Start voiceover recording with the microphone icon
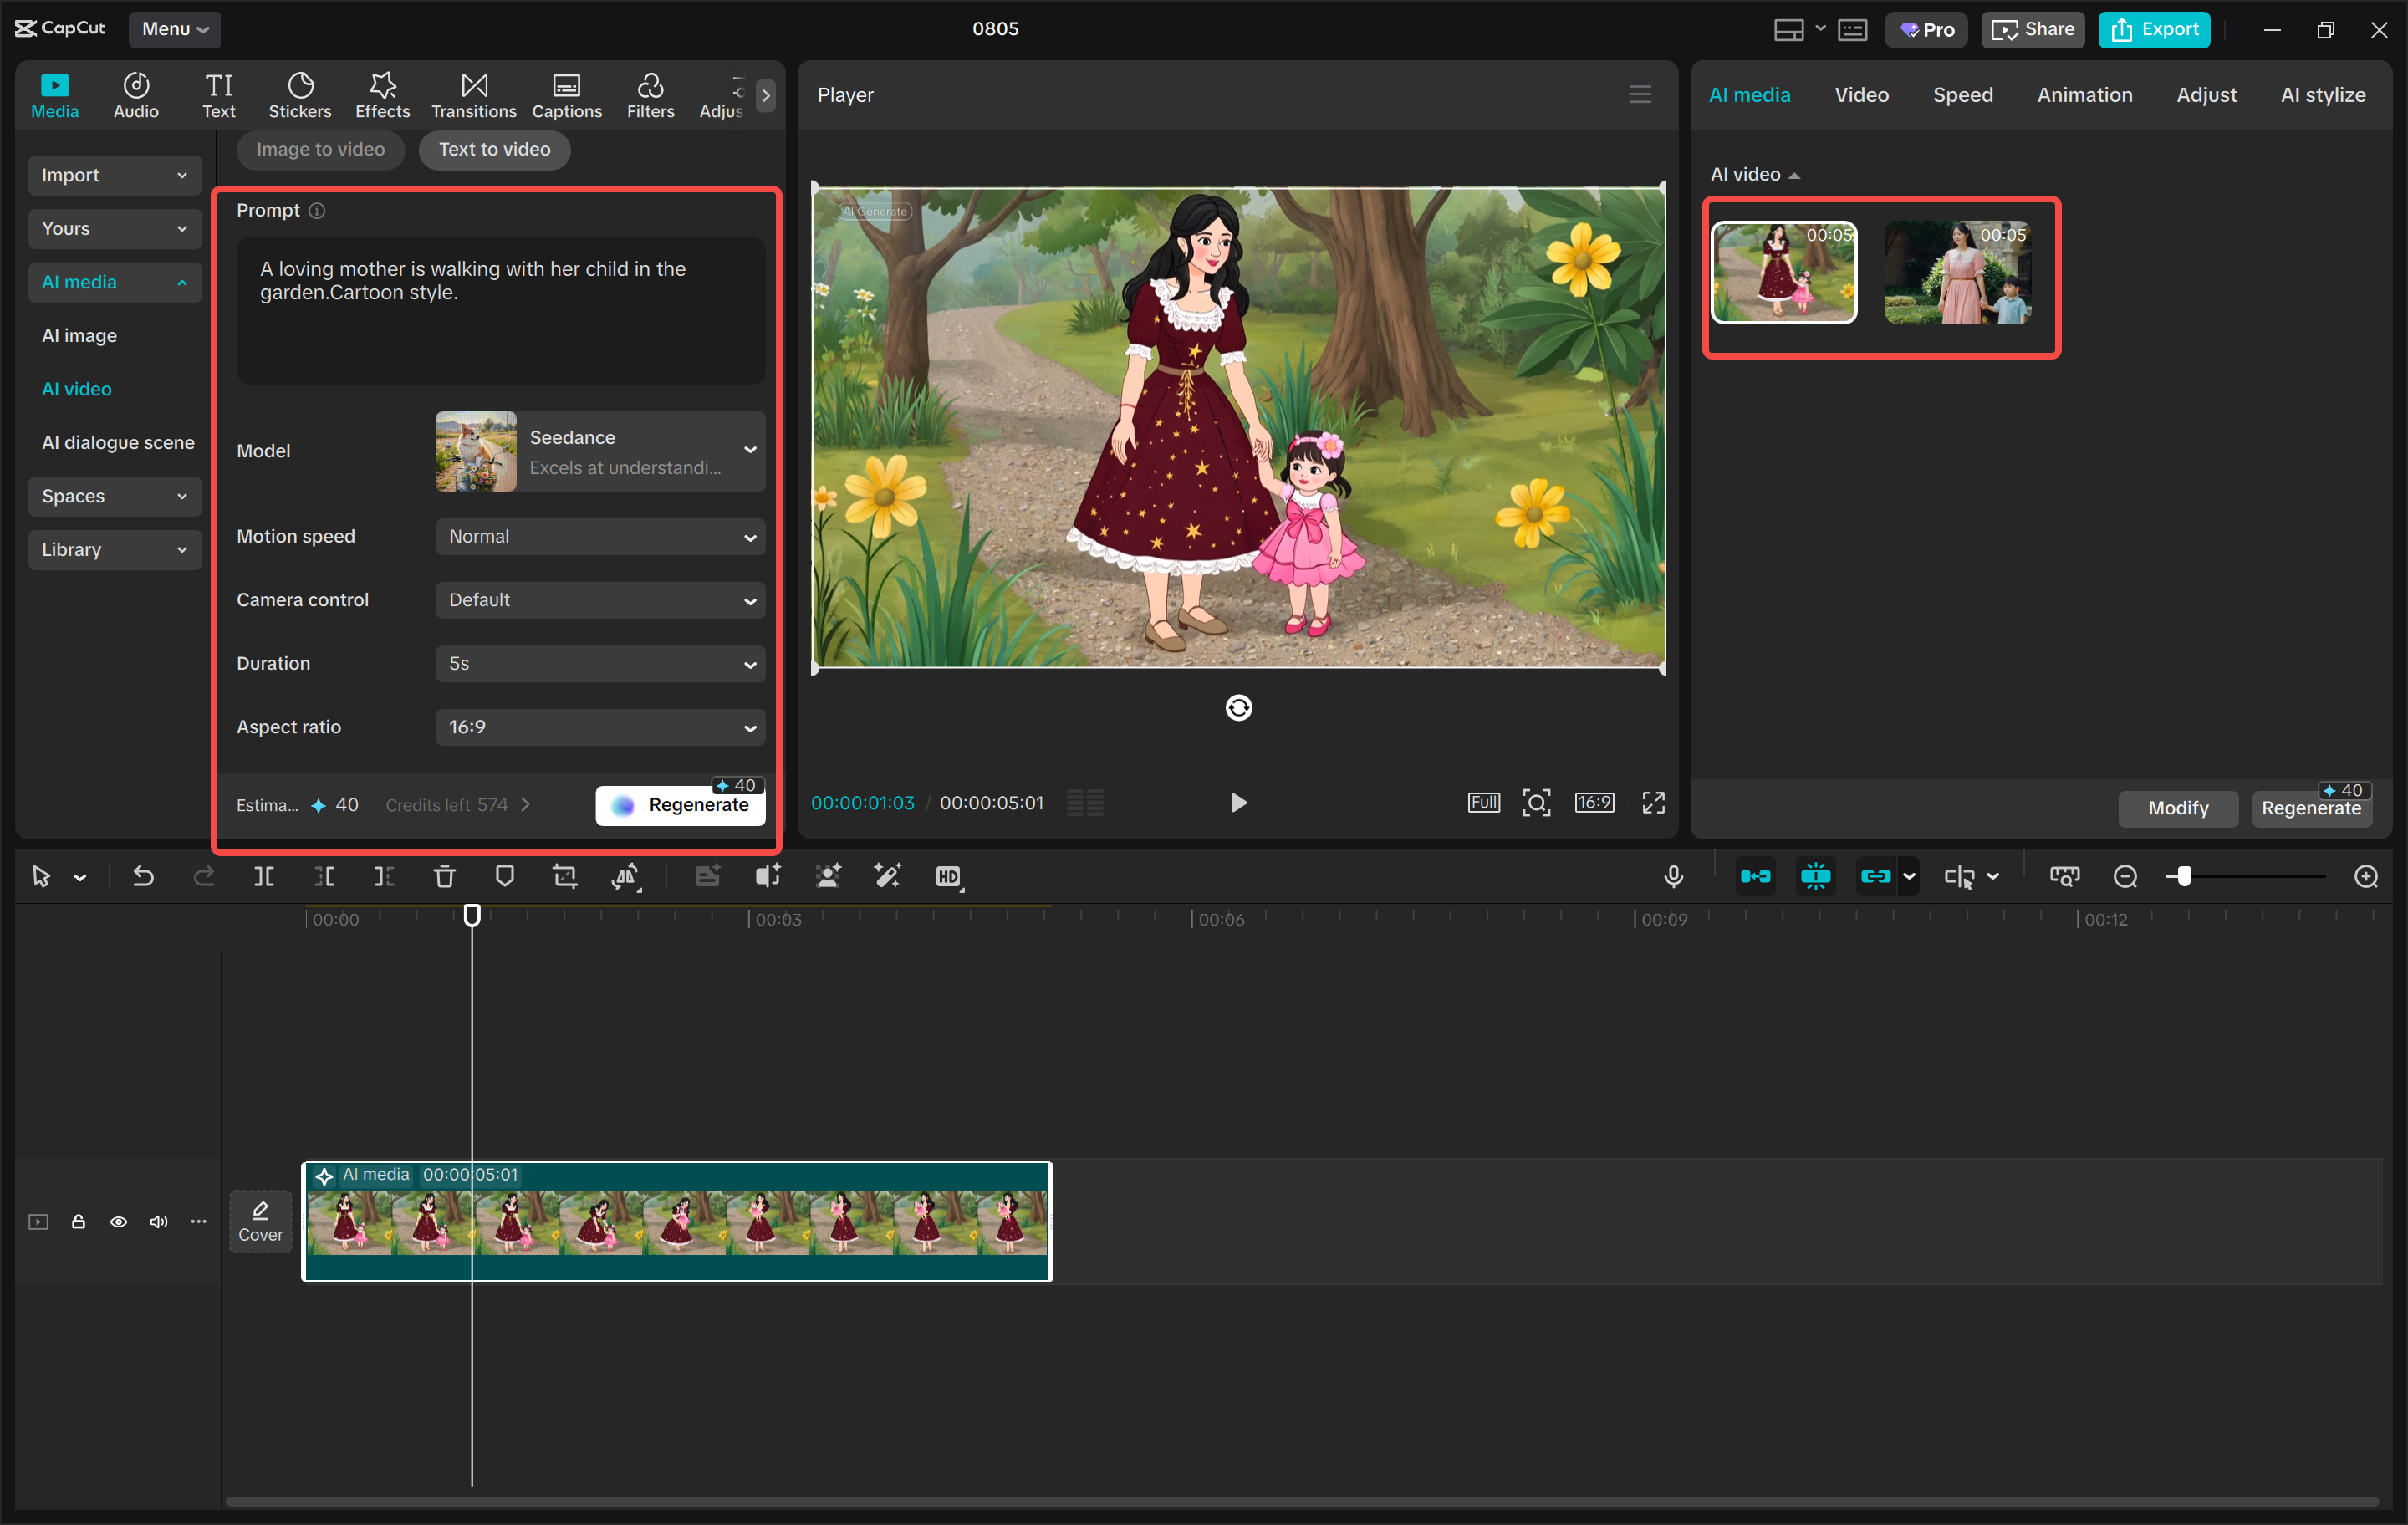 click(1673, 876)
